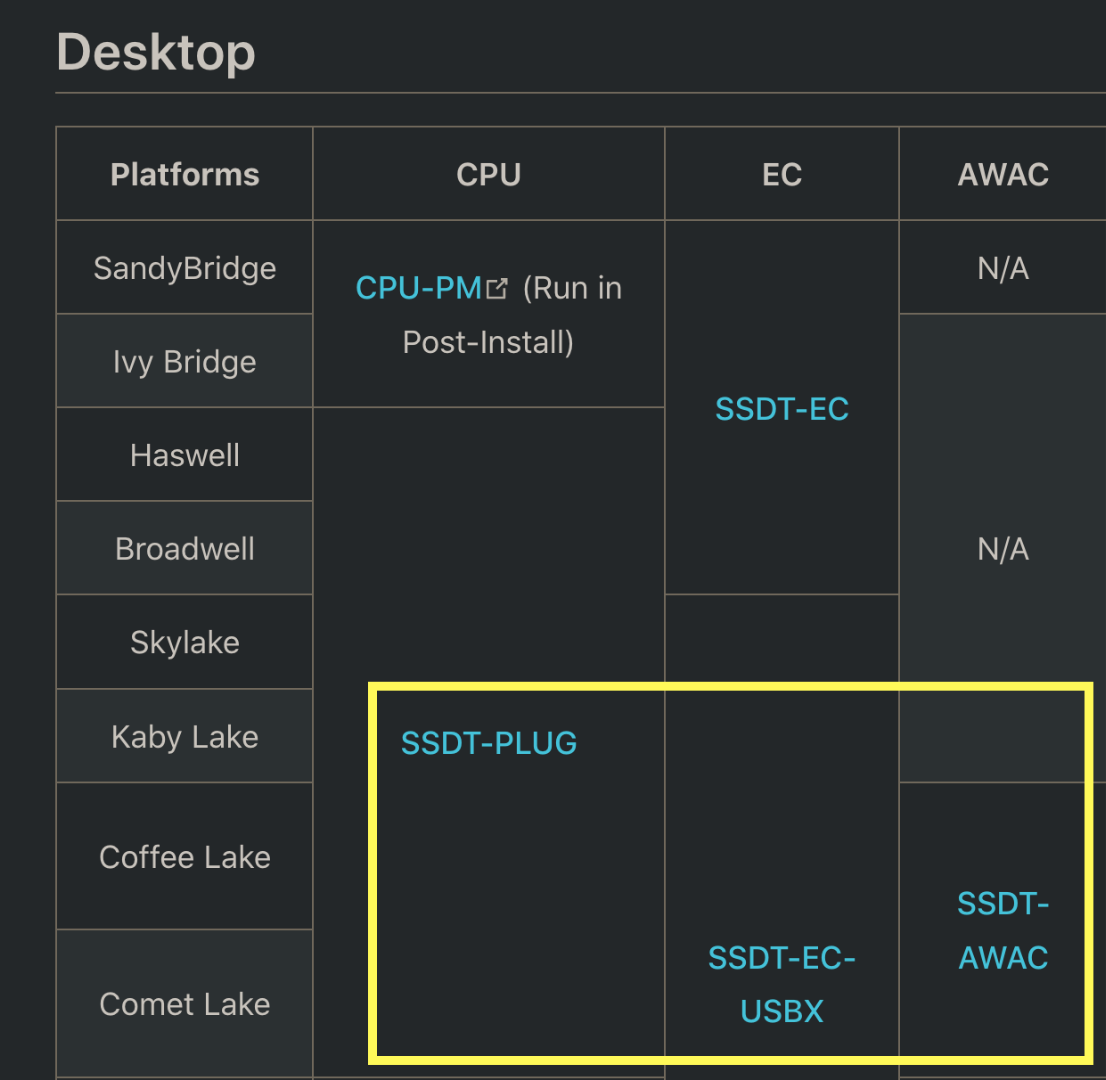Select the Broadwell platform cell
The image size is (1106, 1080).
pyautogui.click(x=185, y=549)
